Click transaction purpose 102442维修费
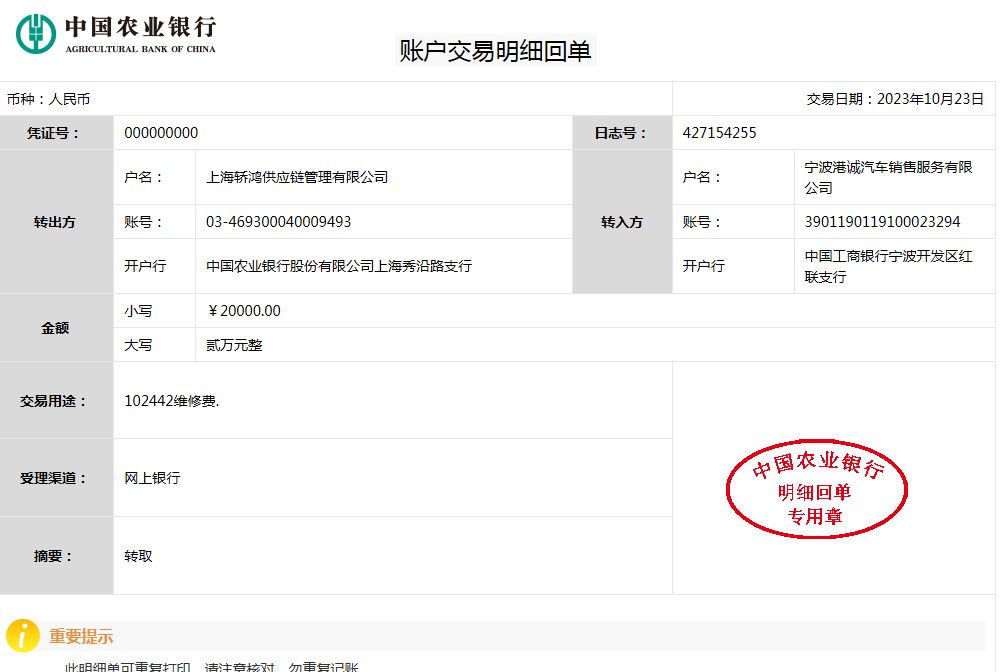The image size is (1001, 672). point(171,401)
